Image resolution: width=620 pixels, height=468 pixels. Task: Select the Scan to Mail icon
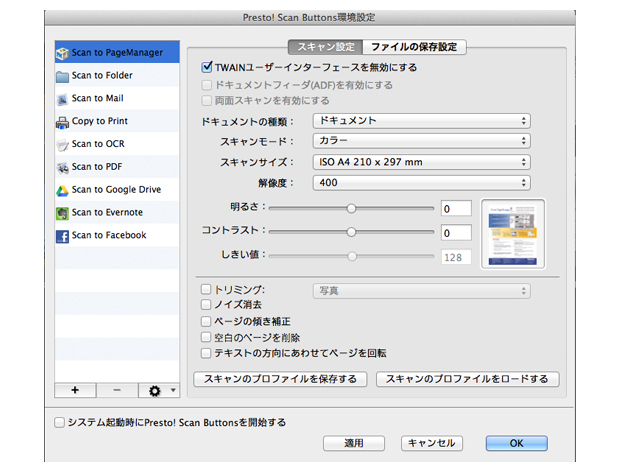click(x=62, y=99)
